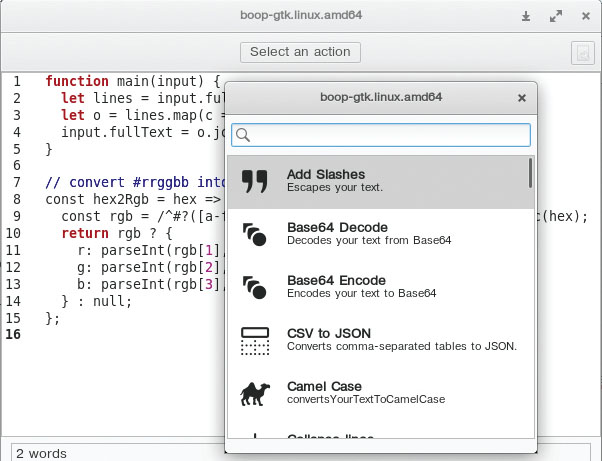602x461 pixels.
Task: Pick Base64 Encode from the list
Action: (380, 287)
